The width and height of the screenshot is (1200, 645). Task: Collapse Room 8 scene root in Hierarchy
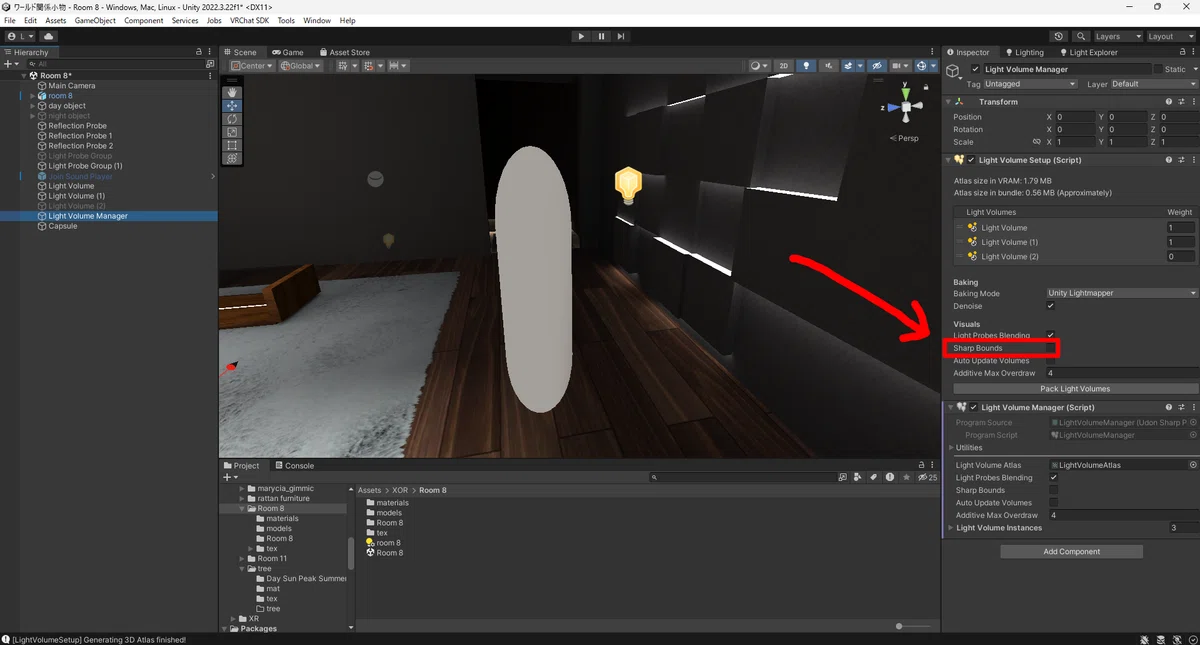[x=23, y=76]
